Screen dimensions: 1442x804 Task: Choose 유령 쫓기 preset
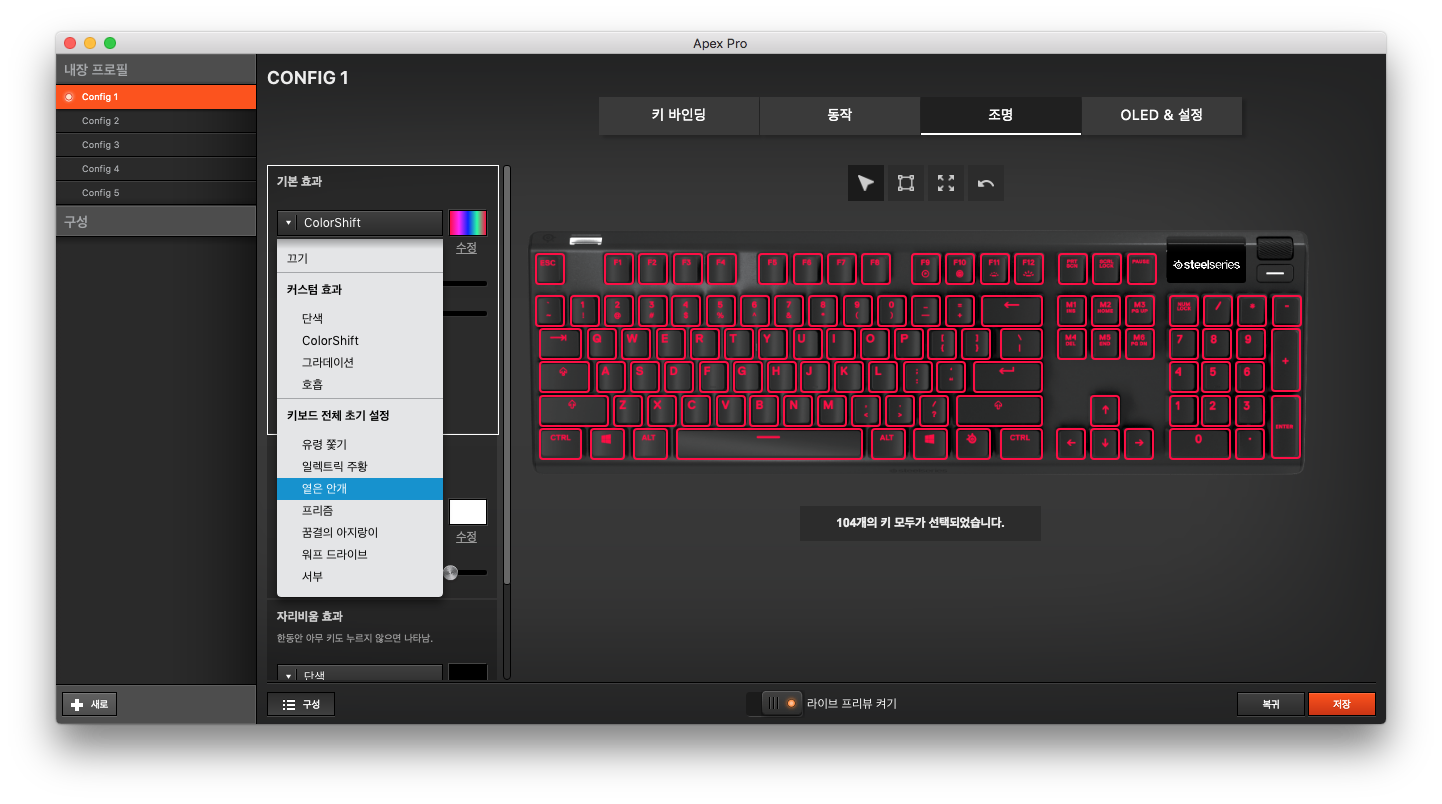tap(360, 445)
